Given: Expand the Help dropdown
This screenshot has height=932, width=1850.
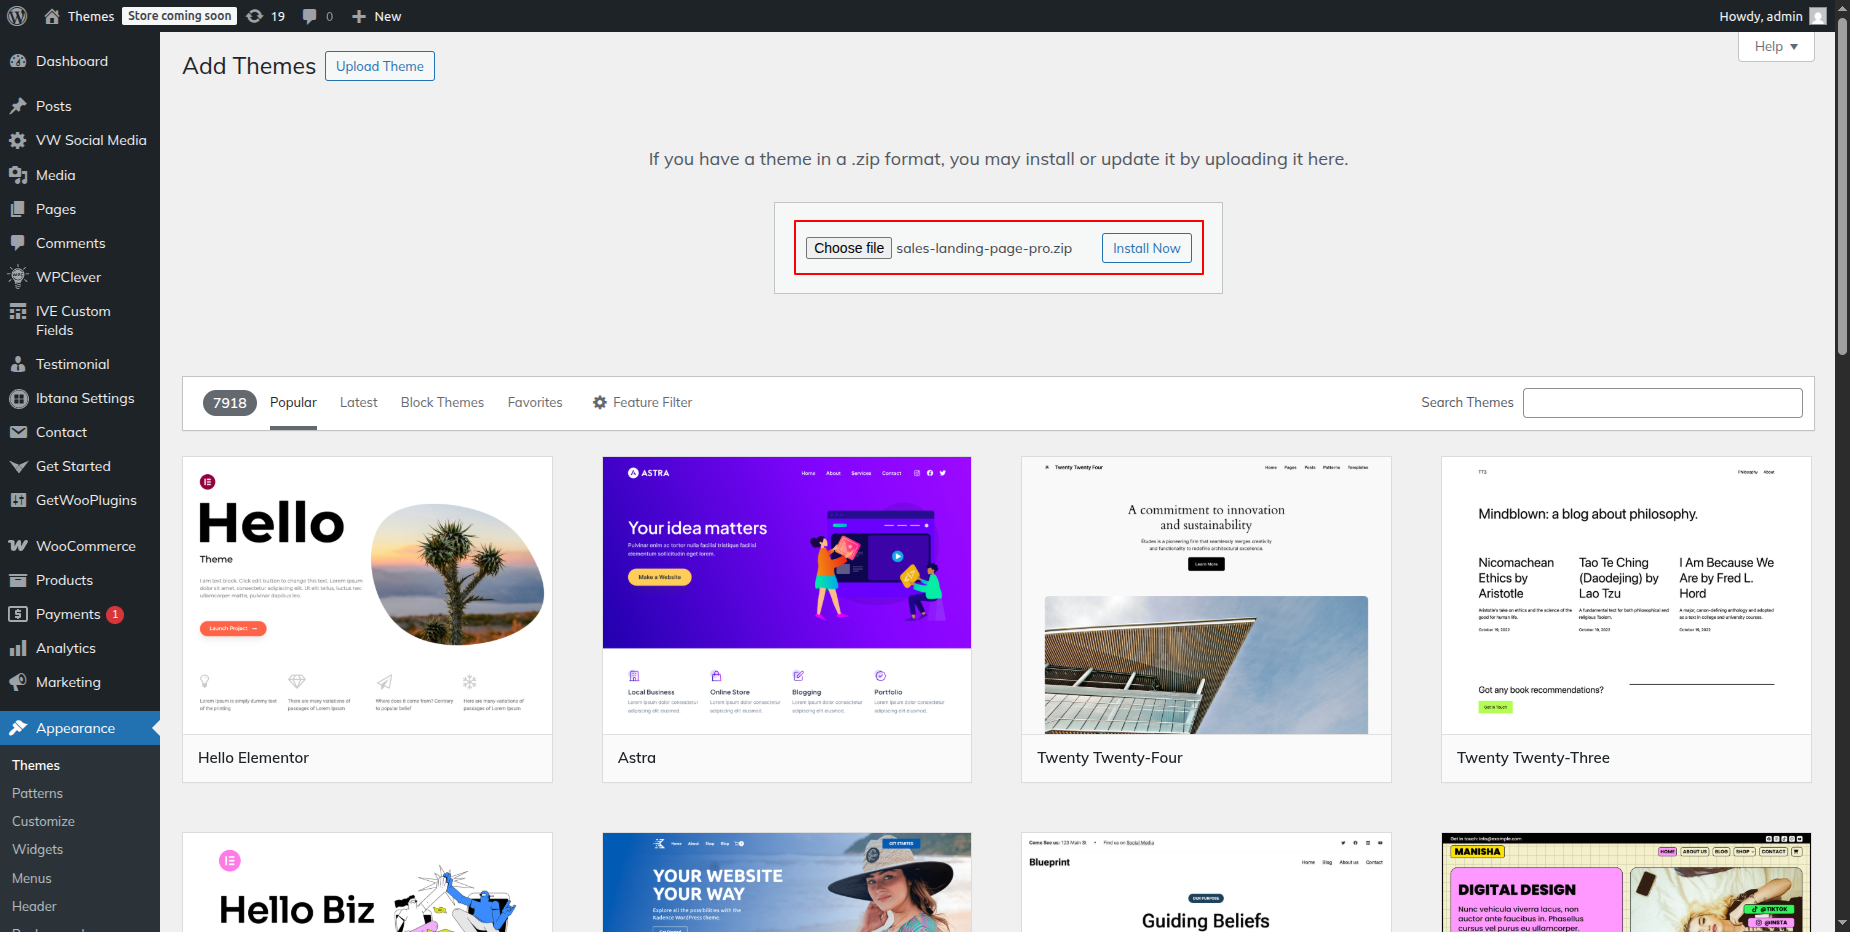Looking at the screenshot, I should coord(1775,46).
